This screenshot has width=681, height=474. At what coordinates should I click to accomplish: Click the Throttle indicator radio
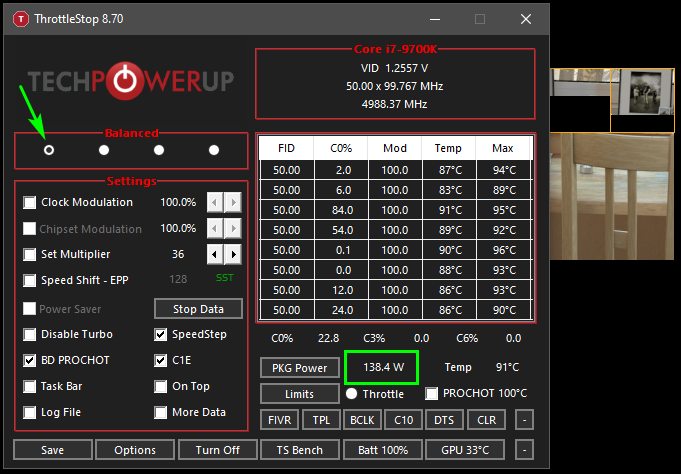pos(351,394)
